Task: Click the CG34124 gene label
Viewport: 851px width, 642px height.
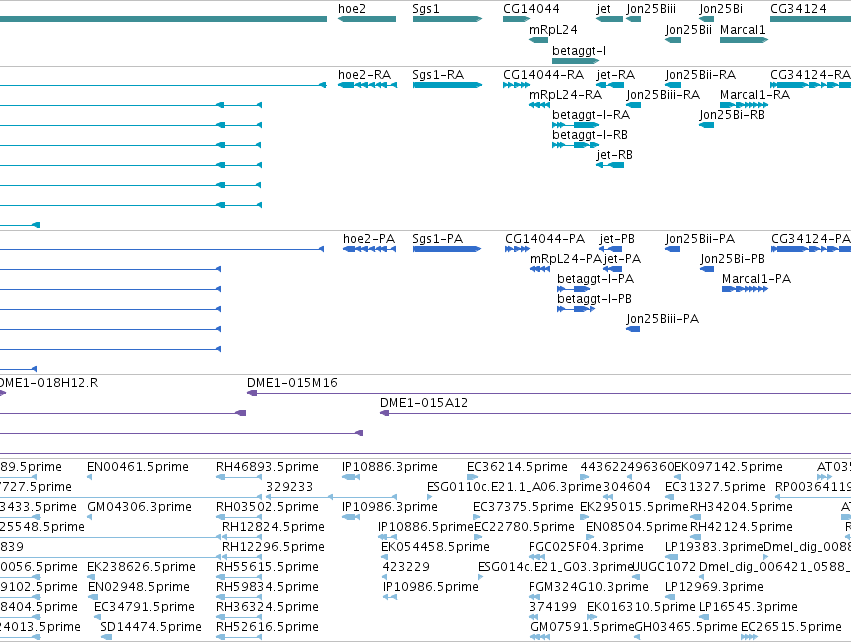Action: click(x=798, y=9)
